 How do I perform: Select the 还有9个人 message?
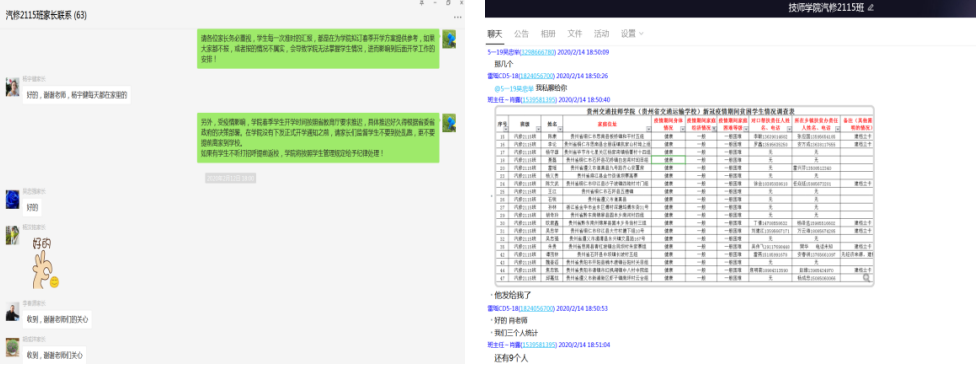(x=511, y=359)
